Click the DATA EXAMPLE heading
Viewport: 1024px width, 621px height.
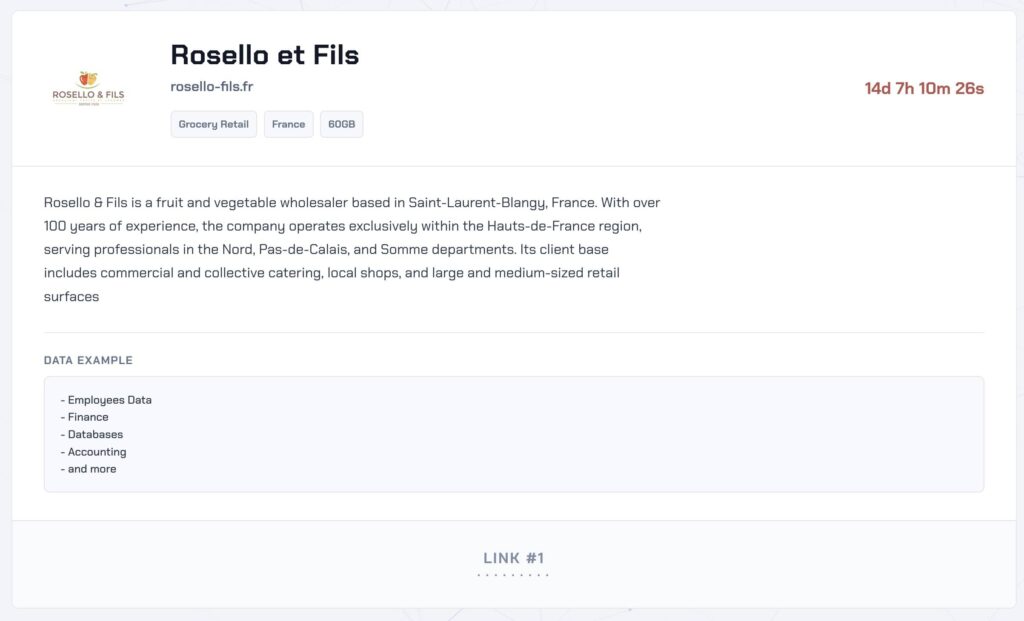click(x=88, y=360)
